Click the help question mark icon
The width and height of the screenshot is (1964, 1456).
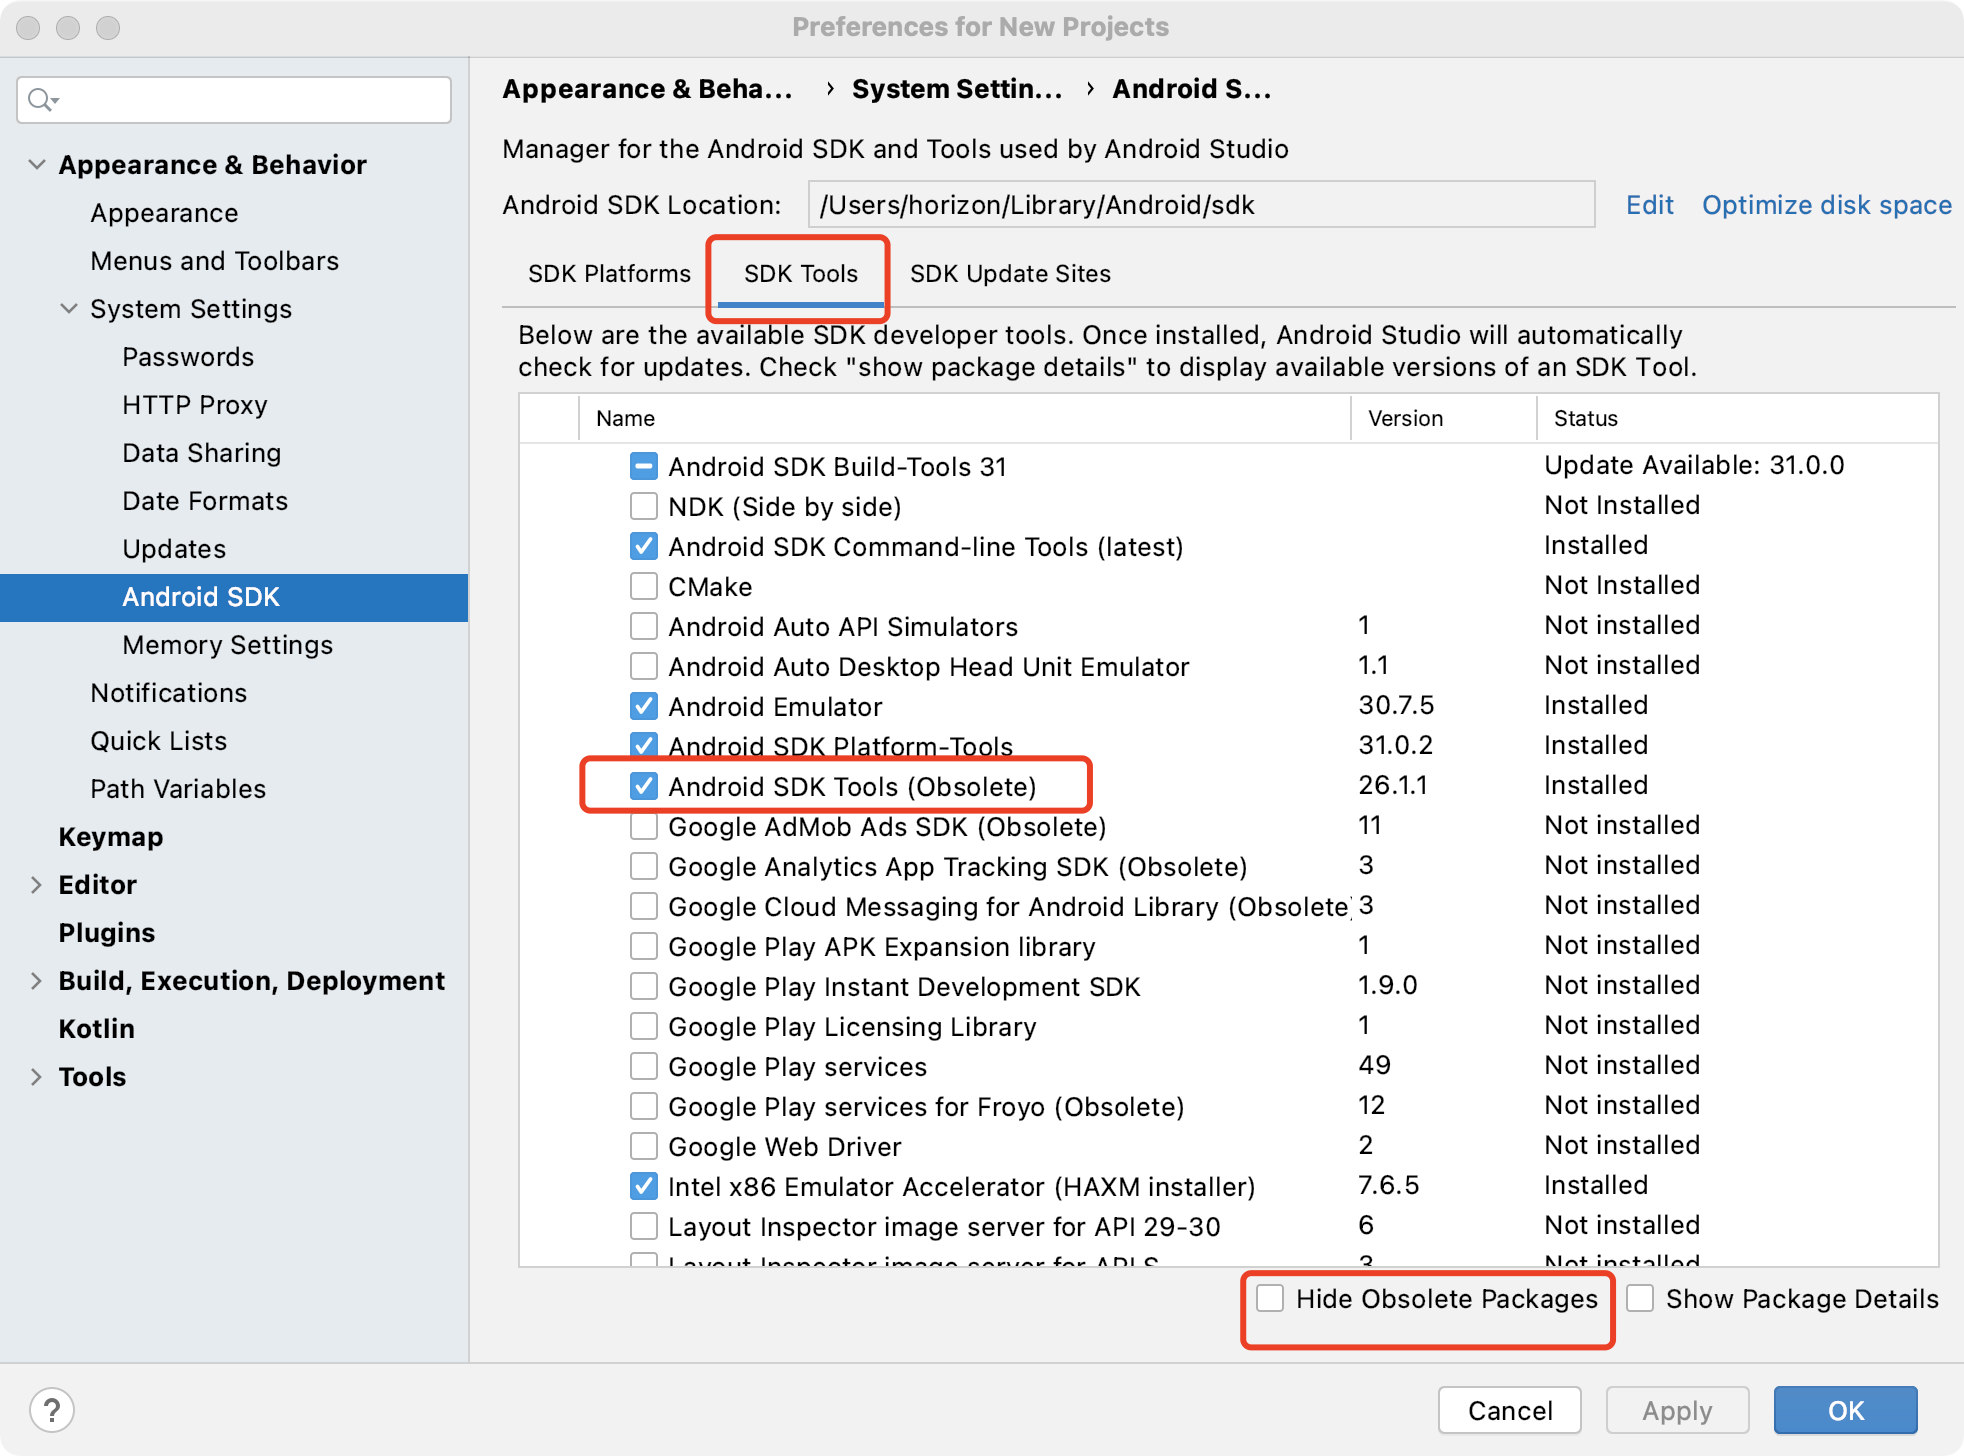tap(52, 1410)
